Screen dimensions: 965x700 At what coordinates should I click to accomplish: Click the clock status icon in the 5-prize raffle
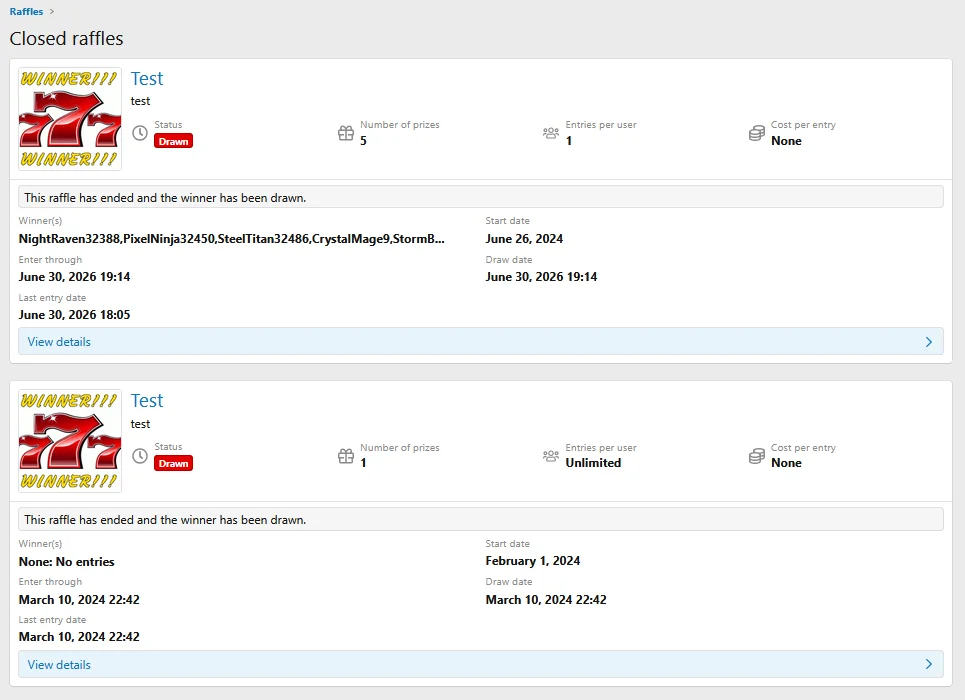[x=140, y=133]
